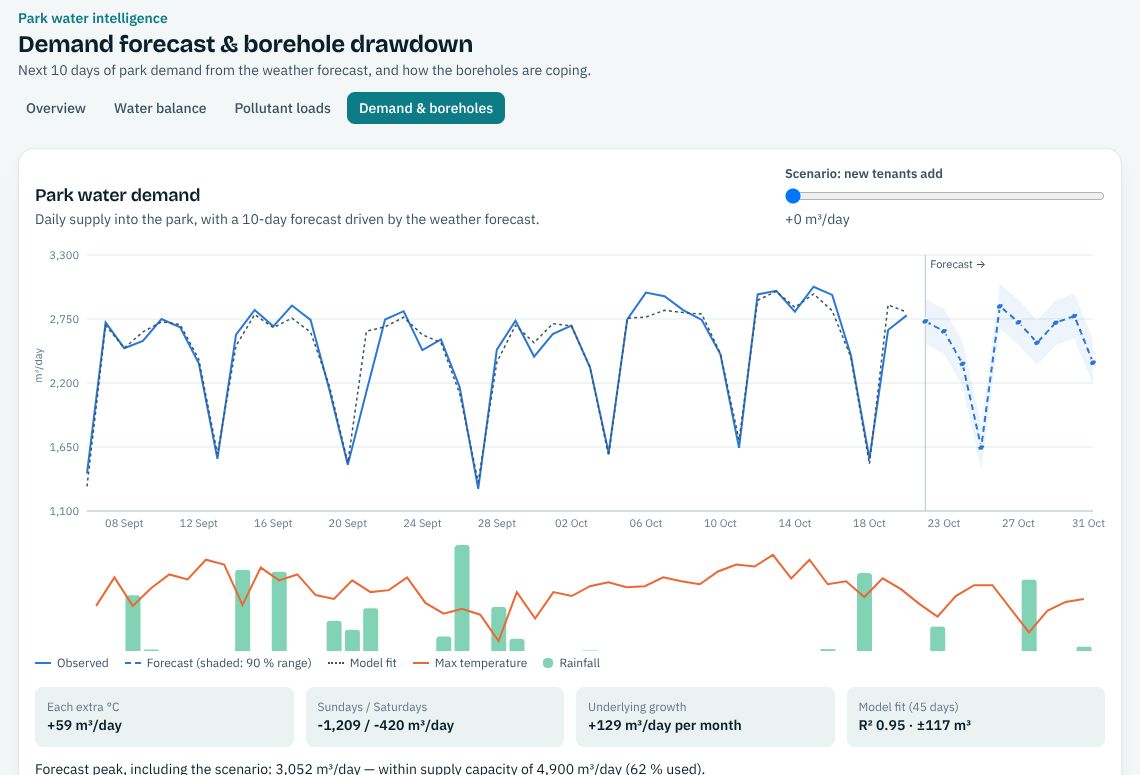1140x775 pixels.
Task: Click the Forecast arrow marker label
Action: click(958, 265)
